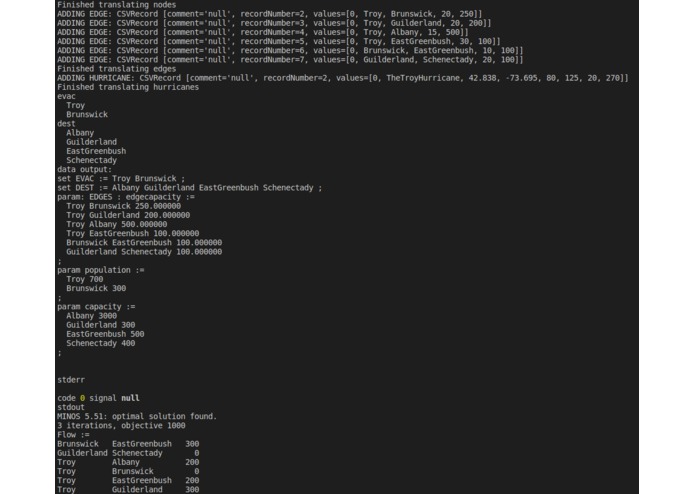Click the 'Brunswick EastGreenbush 100.000000' line
Screen dimensions: 695x494
pos(144,243)
